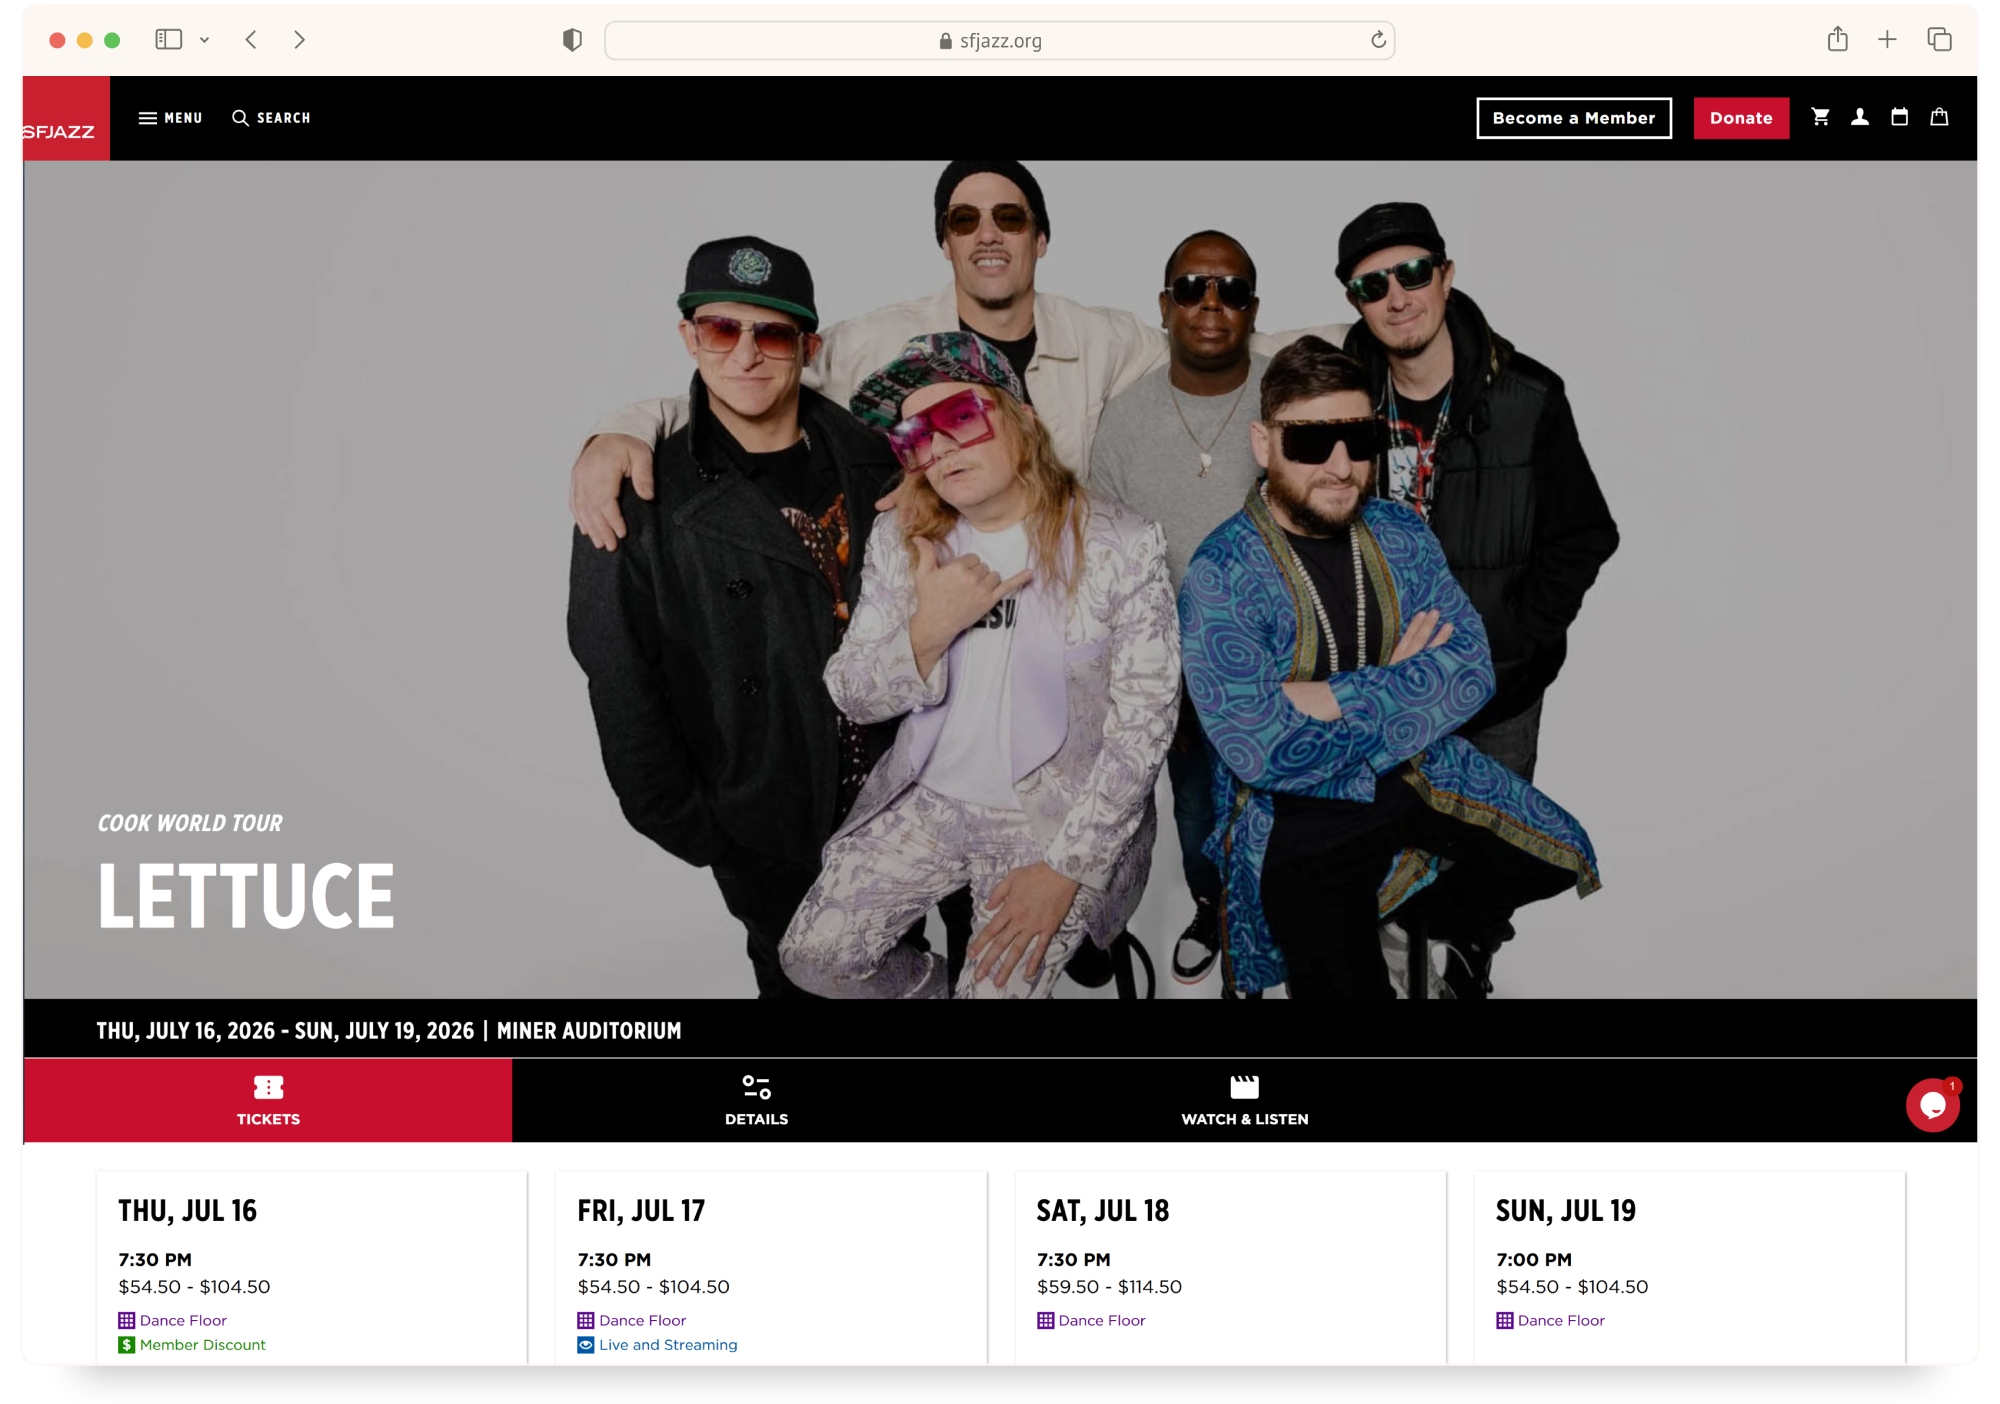Select the Tickets tab

coord(268,1100)
